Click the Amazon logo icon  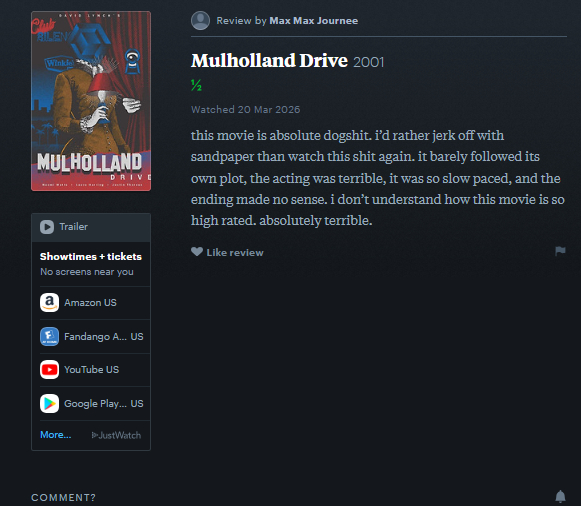point(49,303)
